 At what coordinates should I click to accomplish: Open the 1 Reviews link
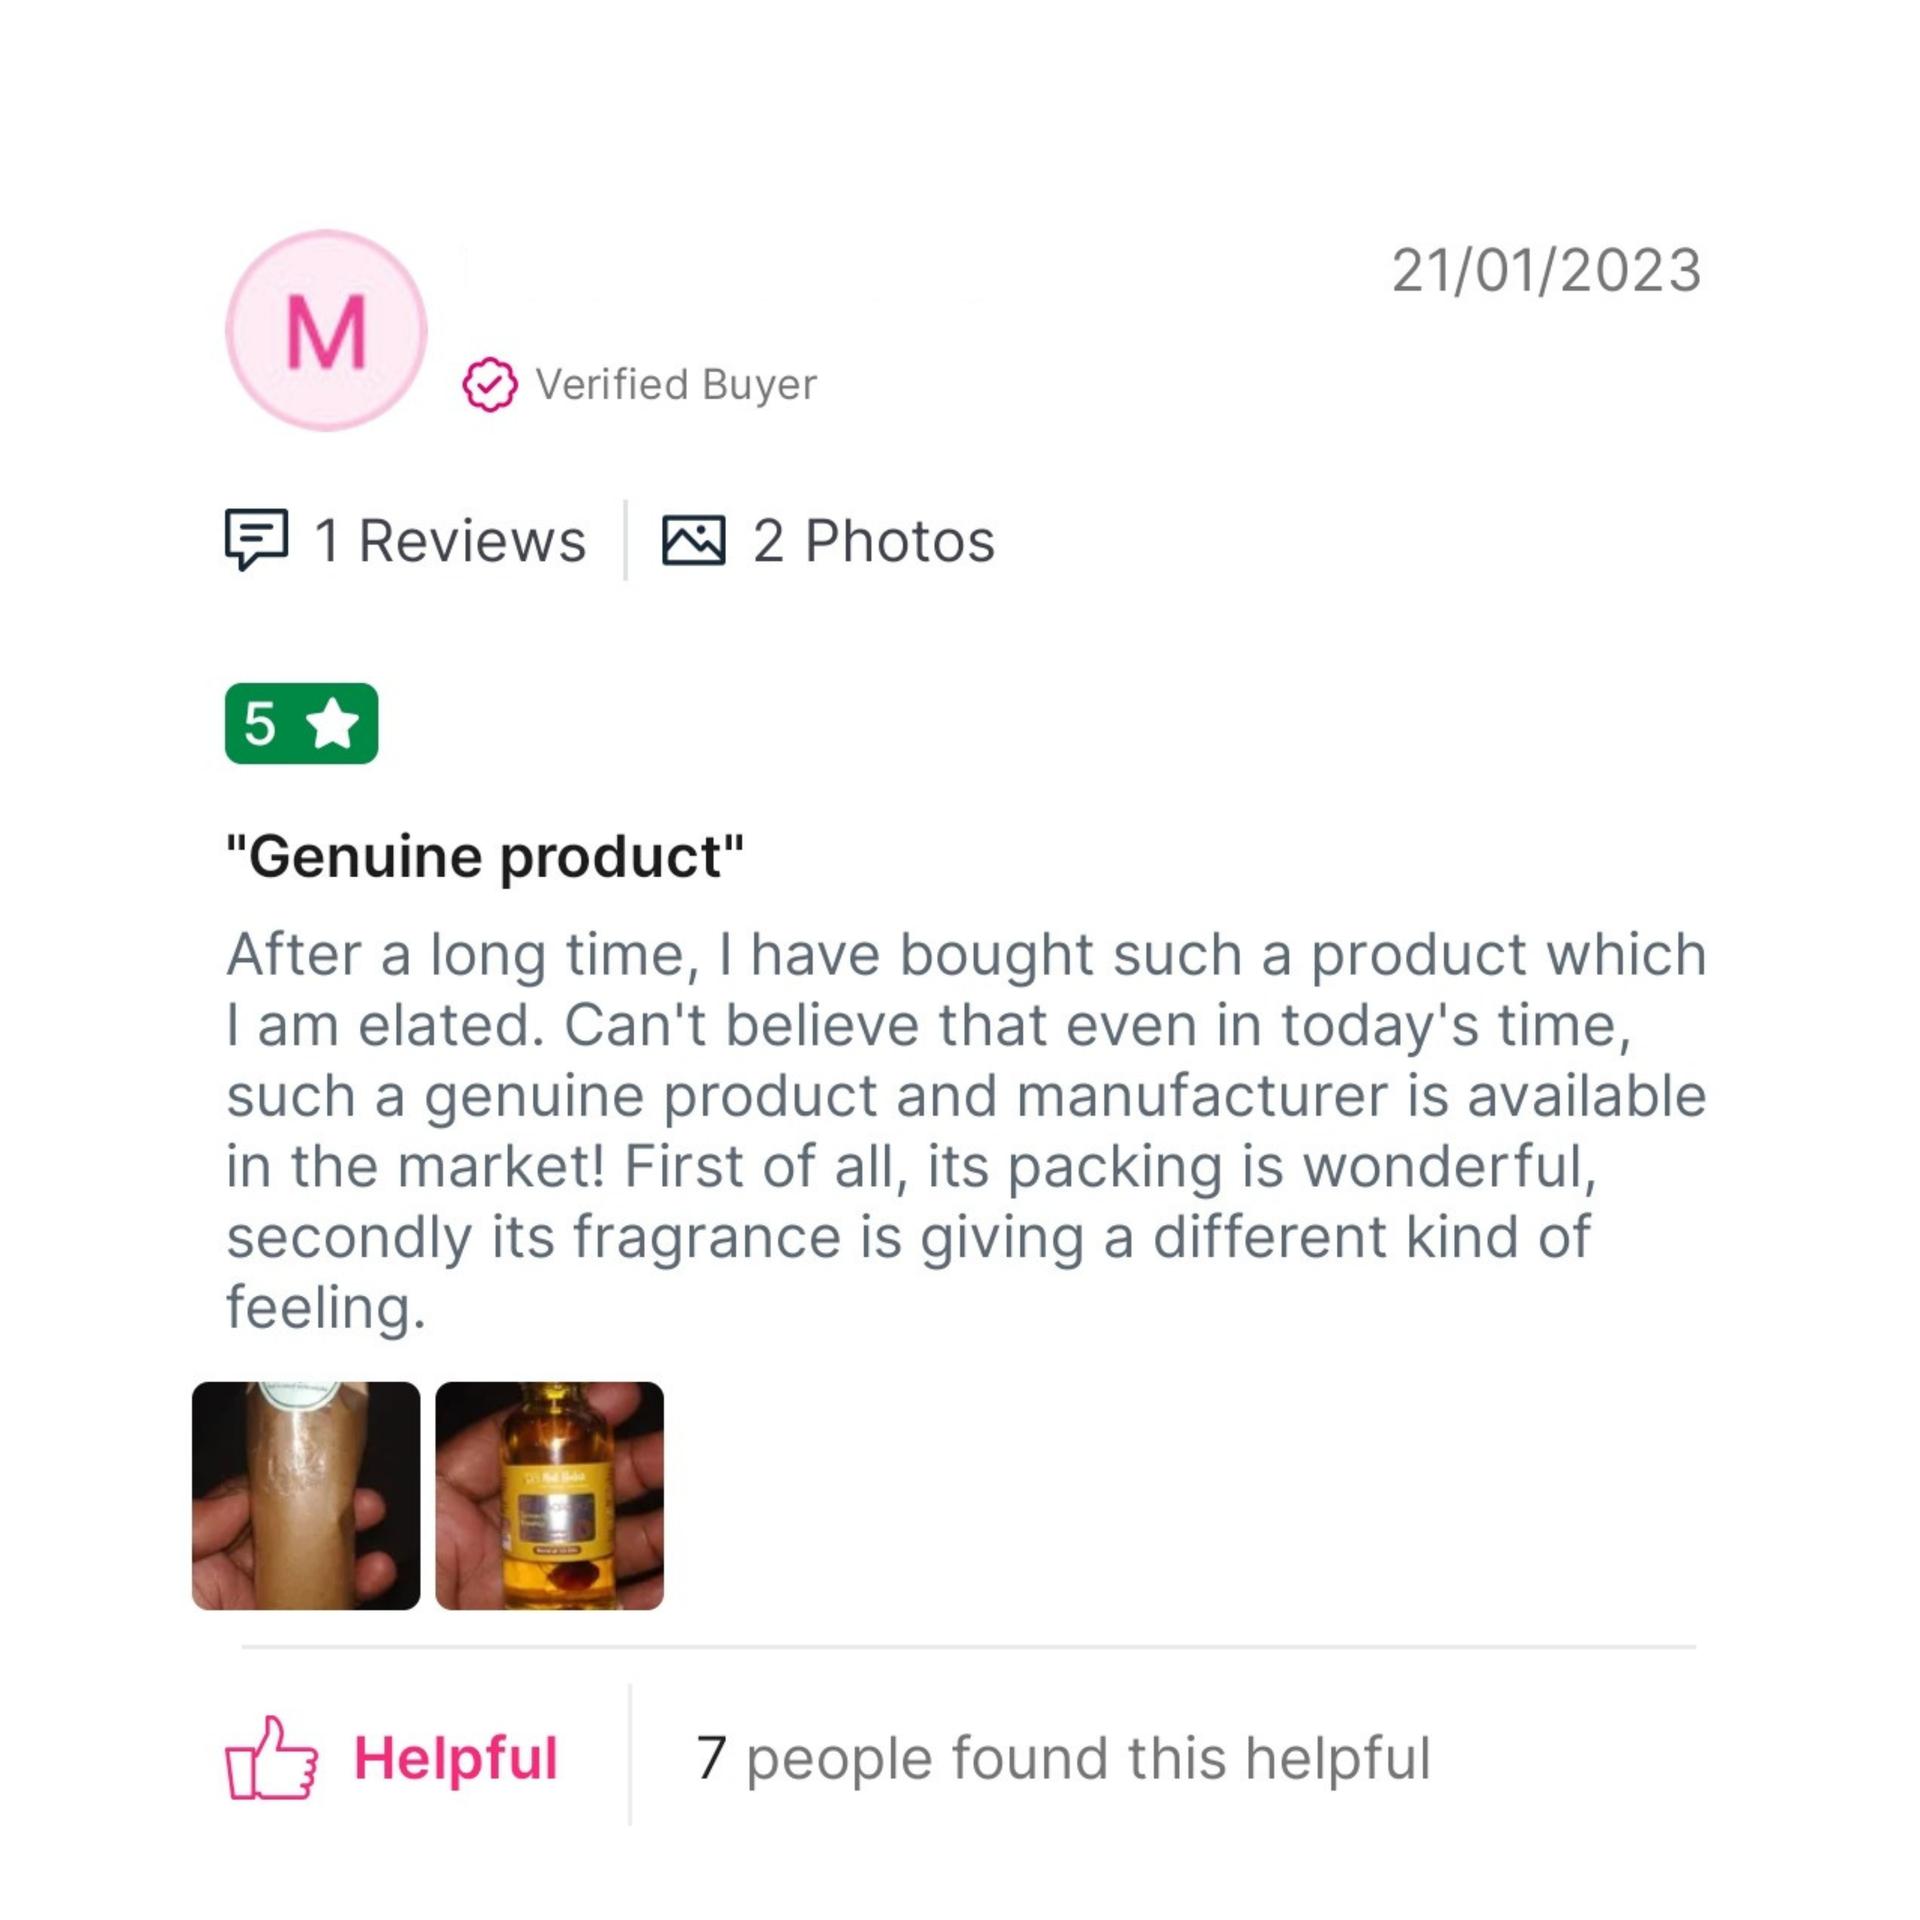tap(450, 541)
